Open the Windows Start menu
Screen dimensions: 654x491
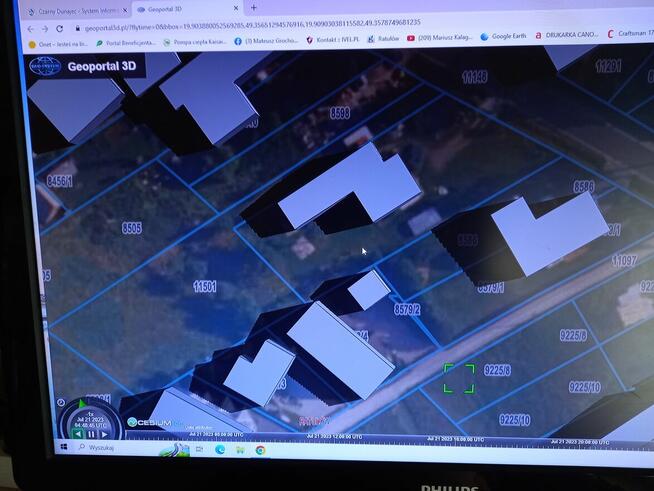(64, 448)
